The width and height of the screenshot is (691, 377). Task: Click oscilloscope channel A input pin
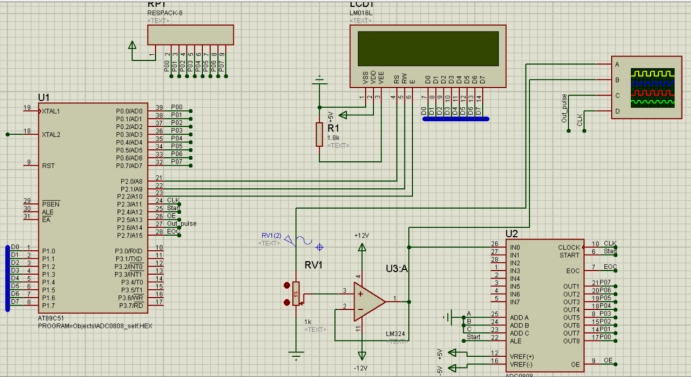click(617, 64)
